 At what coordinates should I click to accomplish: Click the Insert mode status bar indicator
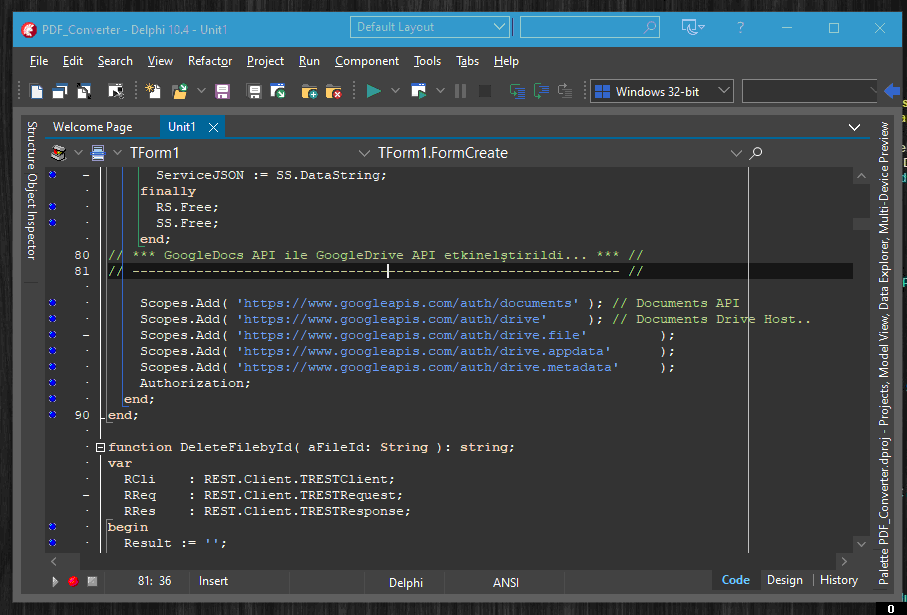point(213,581)
